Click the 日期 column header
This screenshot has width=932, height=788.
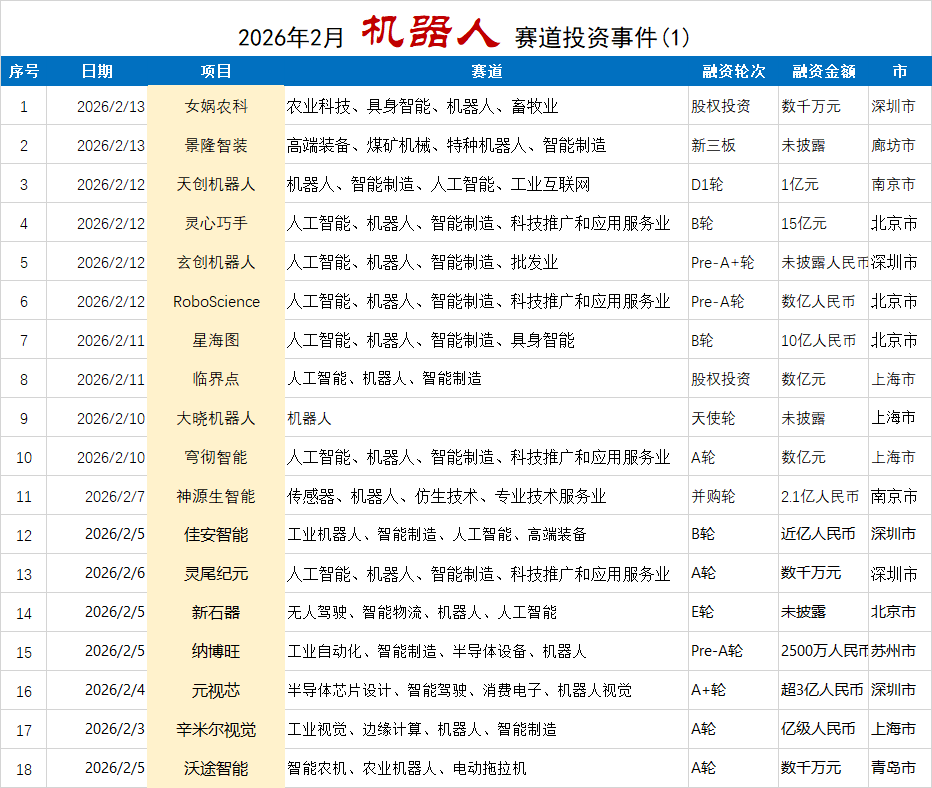97,71
